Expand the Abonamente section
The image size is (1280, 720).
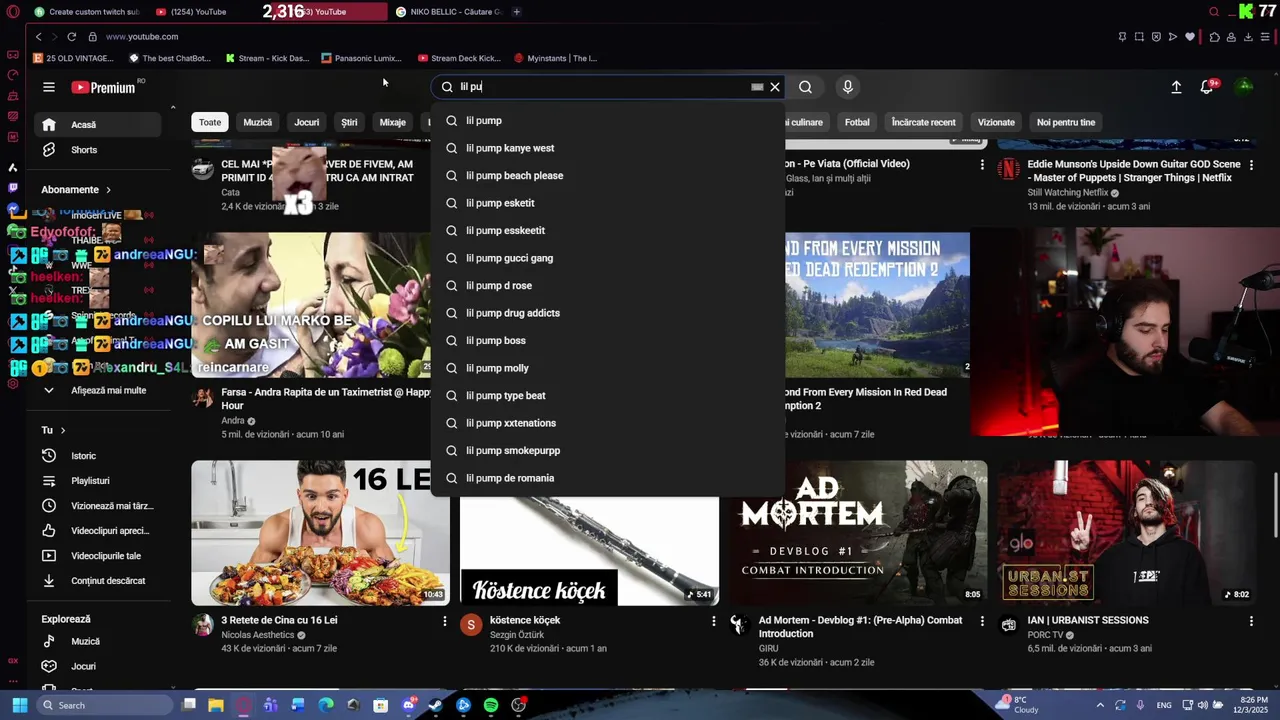tap(77, 189)
